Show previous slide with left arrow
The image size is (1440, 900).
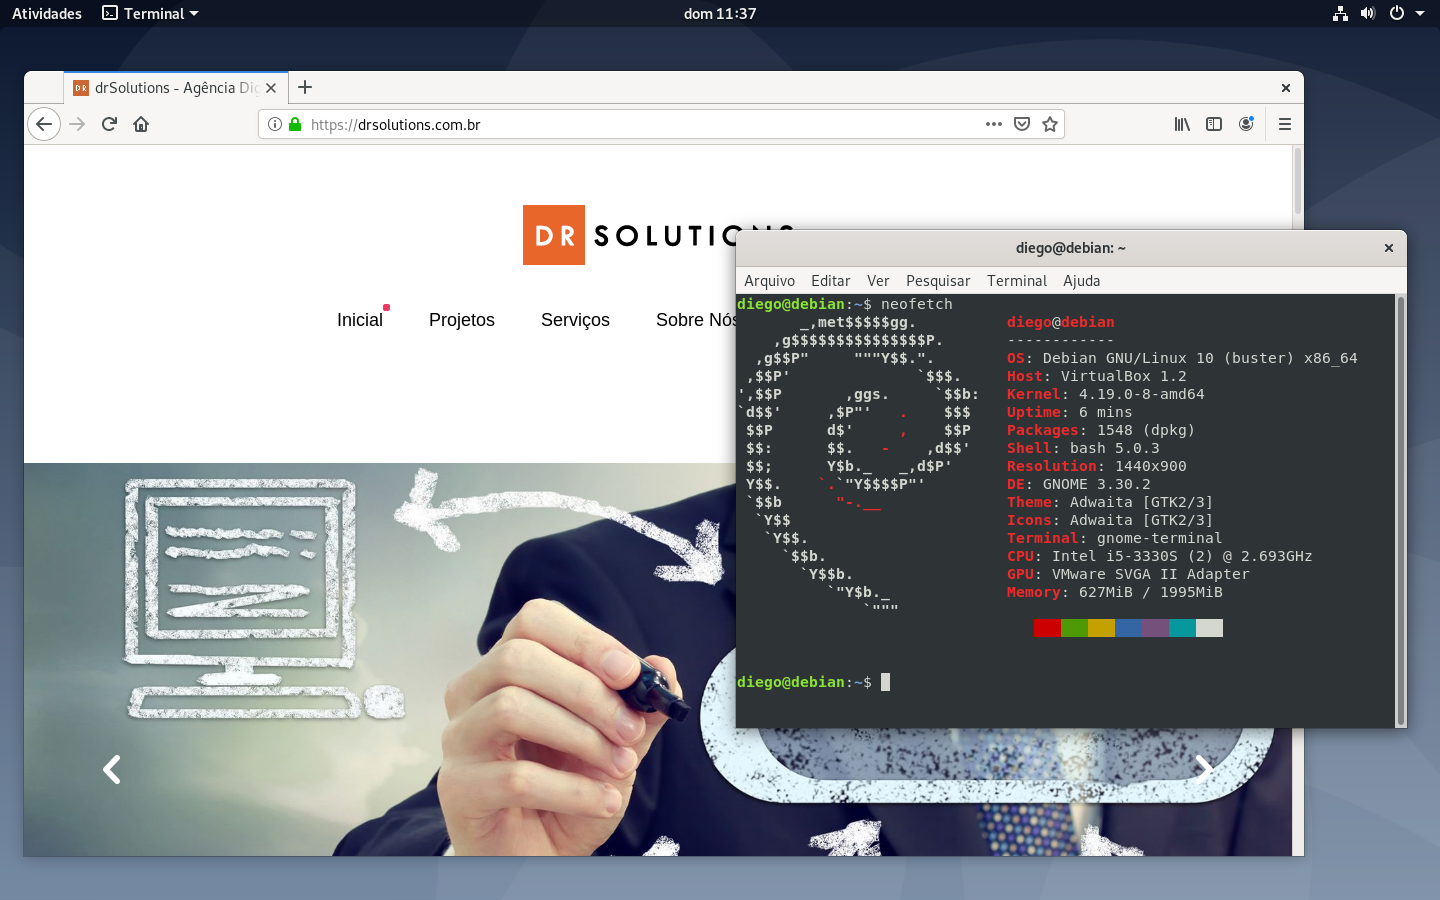click(x=112, y=769)
